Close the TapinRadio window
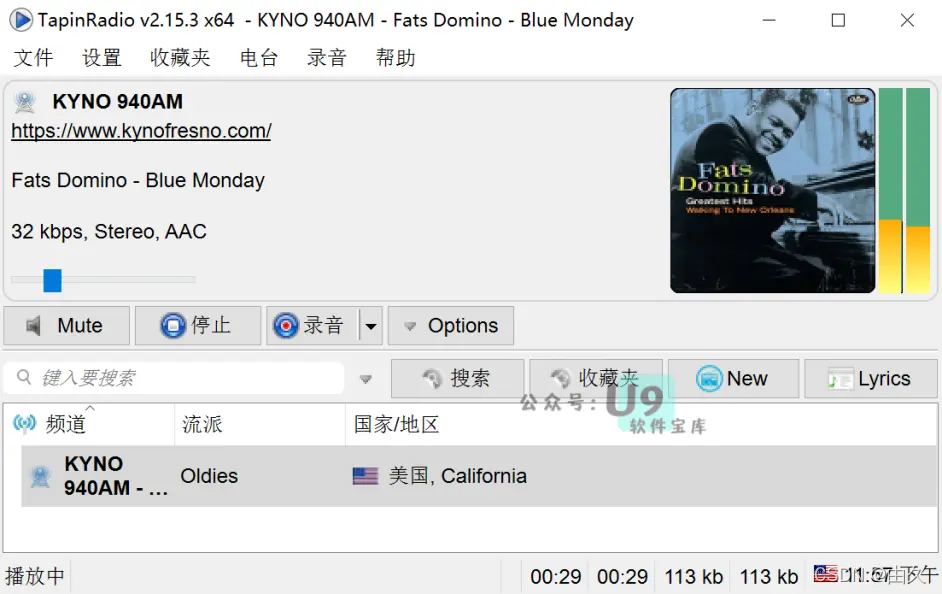The width and height of the screenshot is (942, 594). pos(907,20)
